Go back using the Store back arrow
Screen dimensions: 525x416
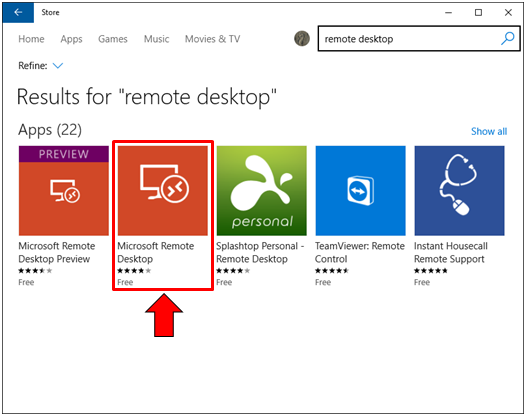[x=18, y=12]
